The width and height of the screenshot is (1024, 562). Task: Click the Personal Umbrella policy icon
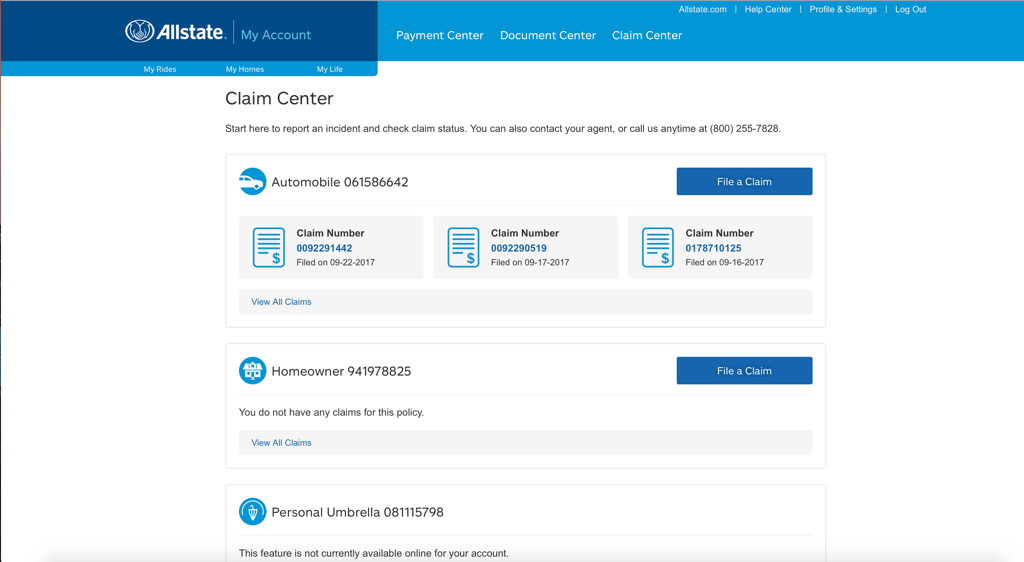(252, 512)
